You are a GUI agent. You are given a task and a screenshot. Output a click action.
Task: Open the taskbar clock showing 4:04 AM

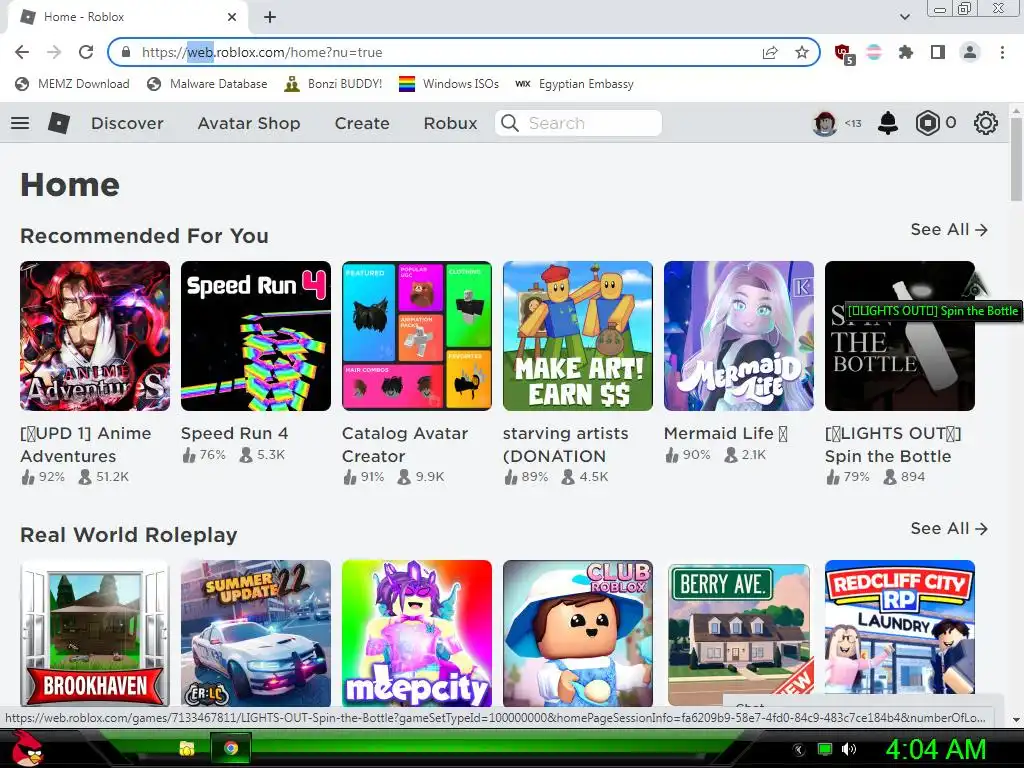pyautogui.click(x=935, y=749)
